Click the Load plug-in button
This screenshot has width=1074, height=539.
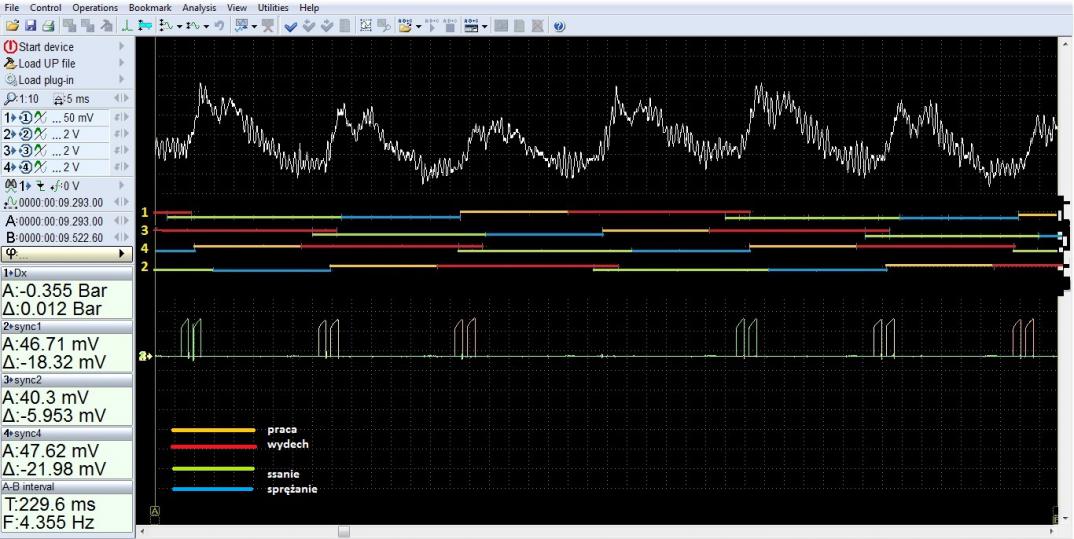click(x=45, y=80)
